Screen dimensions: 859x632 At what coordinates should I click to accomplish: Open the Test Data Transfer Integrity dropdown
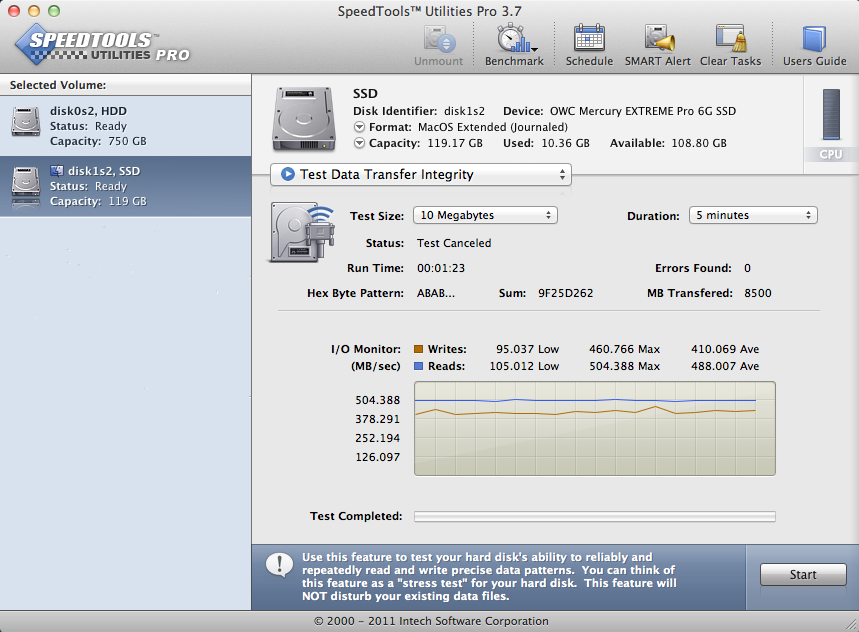click(421, 175)
